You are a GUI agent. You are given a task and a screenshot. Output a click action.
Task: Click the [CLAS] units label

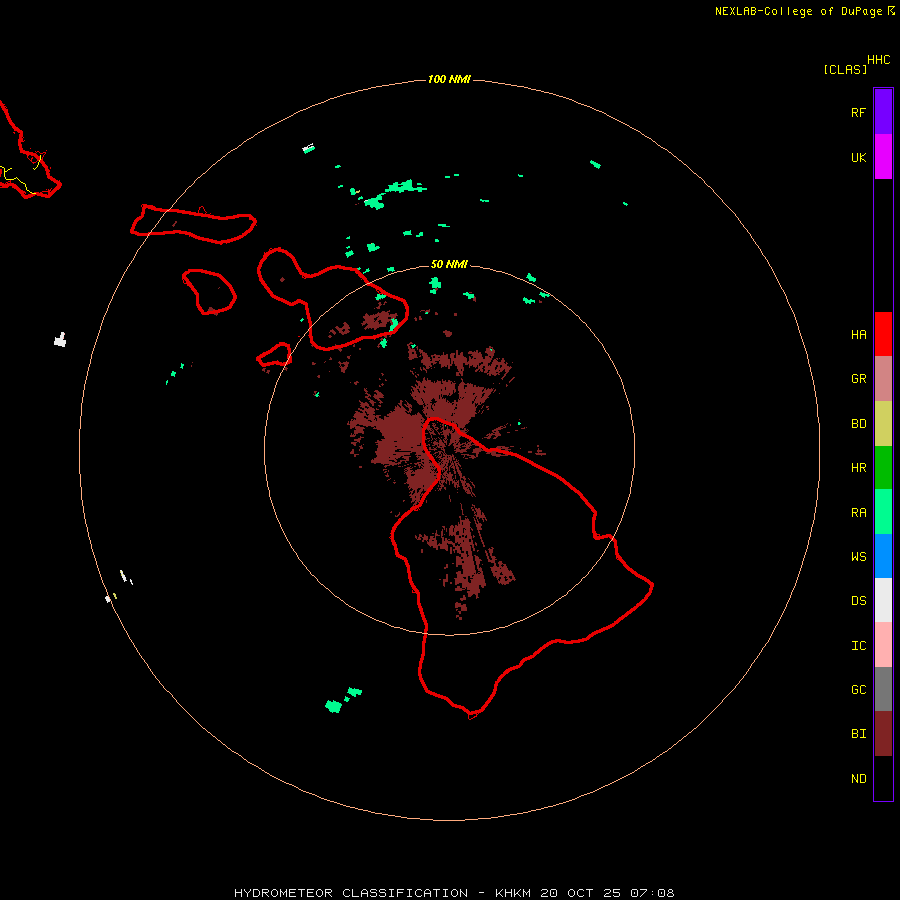(x=845, y=69)
